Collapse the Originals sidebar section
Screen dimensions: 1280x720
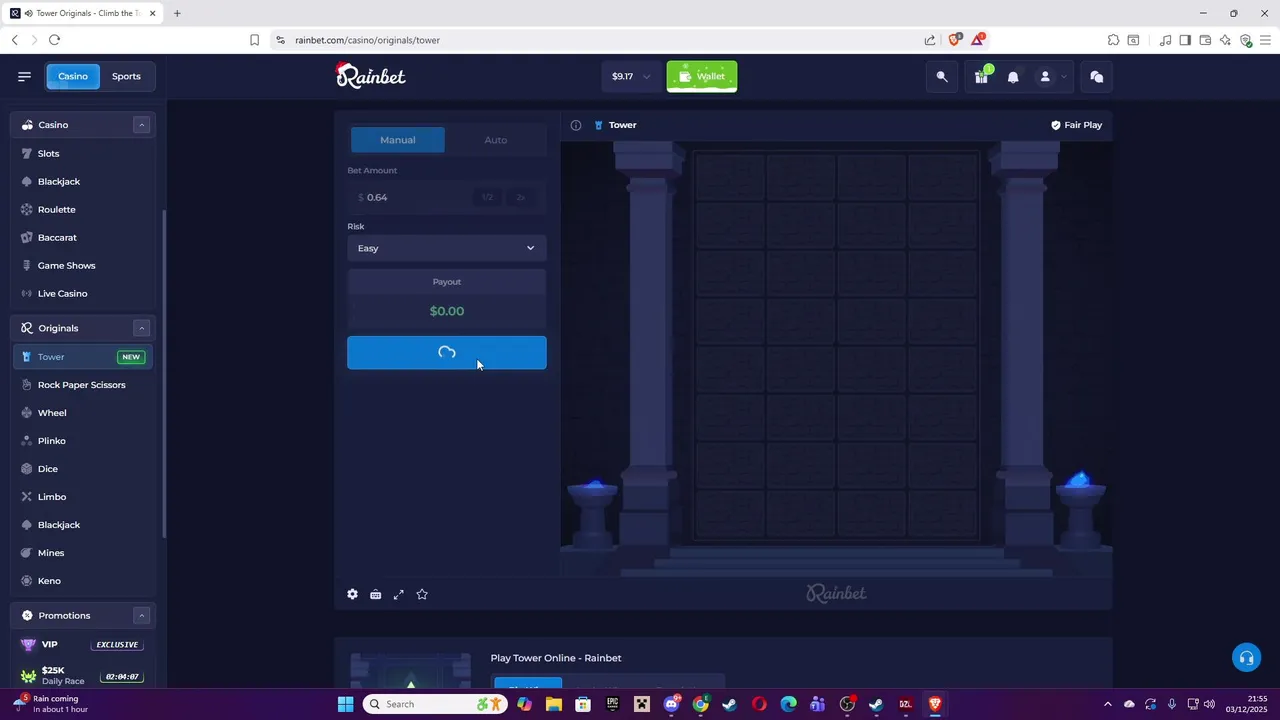click(x=142, y=328)
